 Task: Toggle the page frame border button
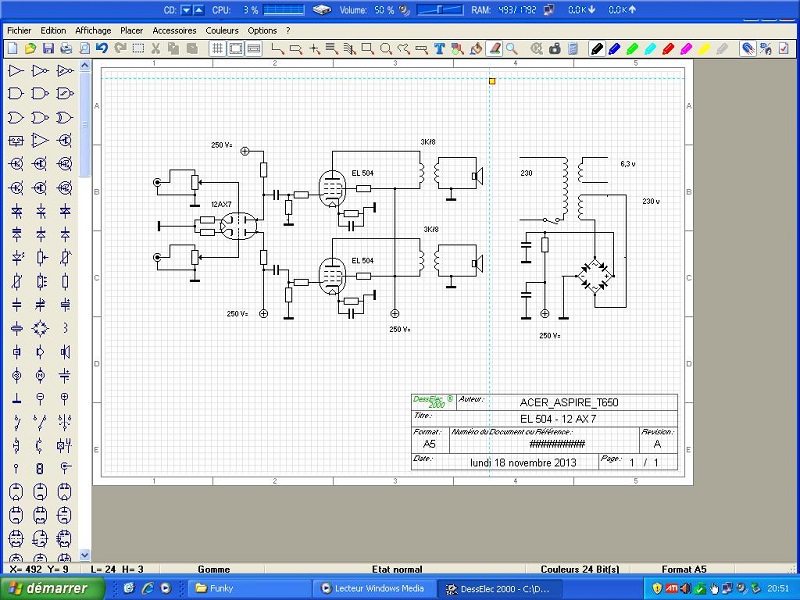236,48
